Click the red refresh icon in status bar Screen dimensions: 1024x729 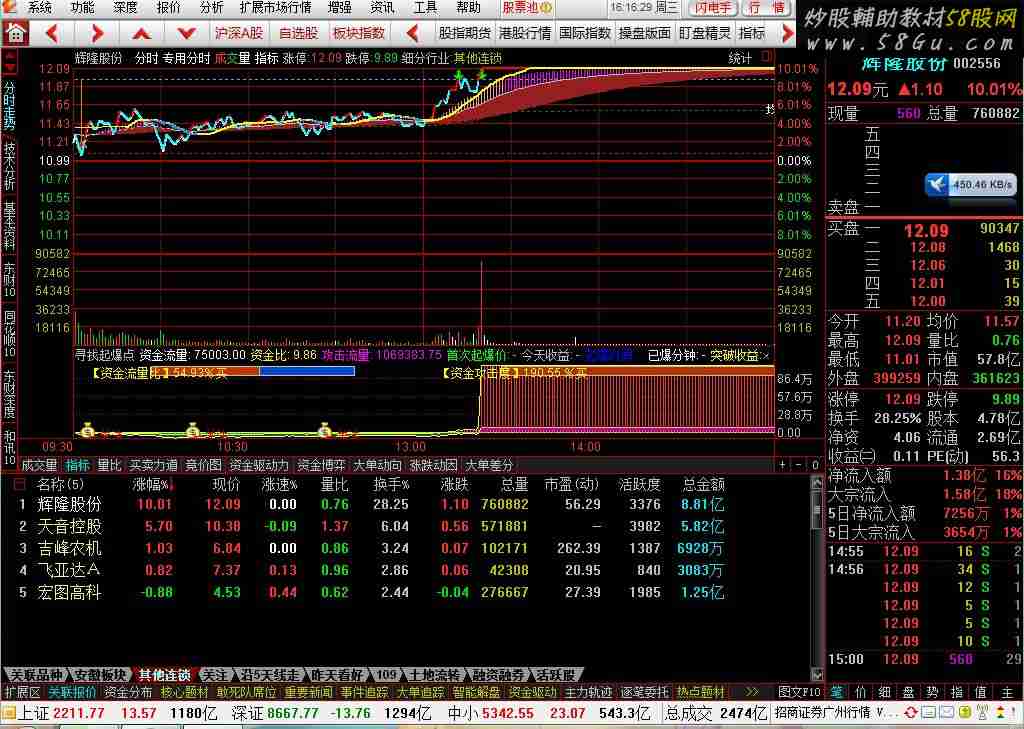click(x=910, y=712)
